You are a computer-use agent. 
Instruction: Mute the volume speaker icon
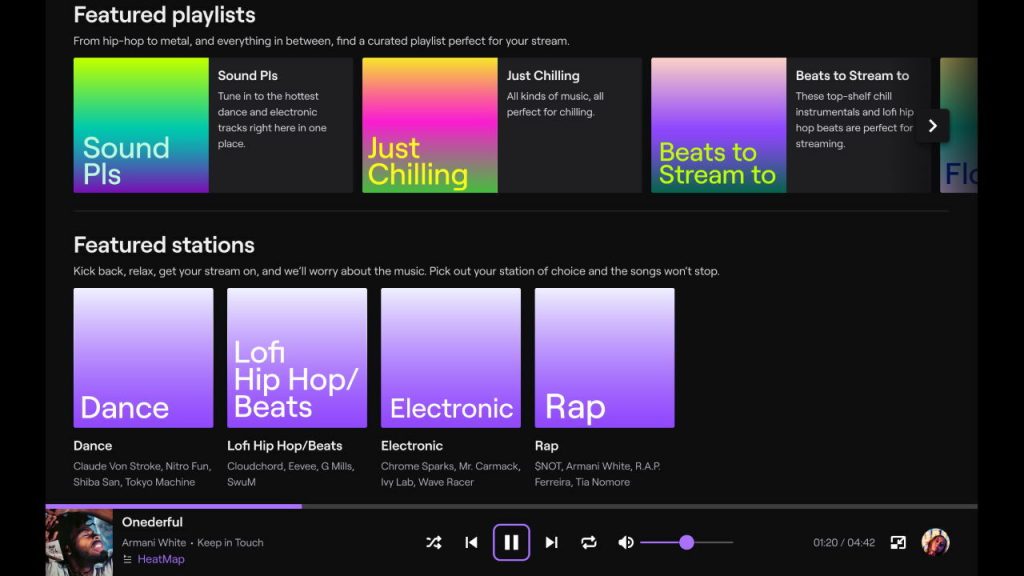pos(626,542)
